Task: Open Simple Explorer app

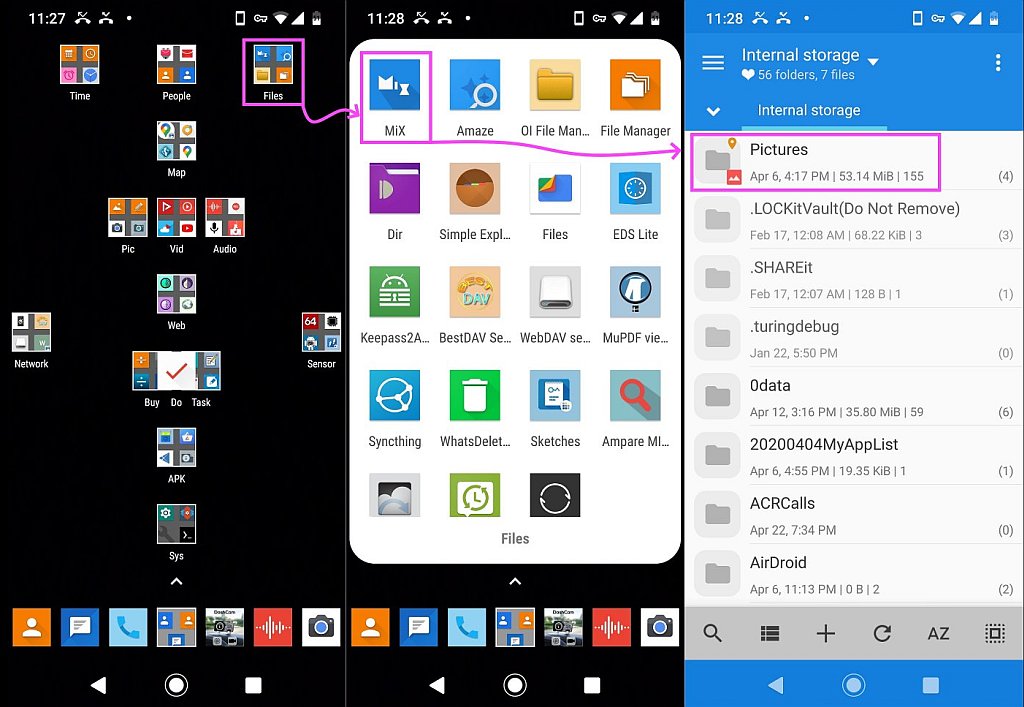Action: [475, 189]
